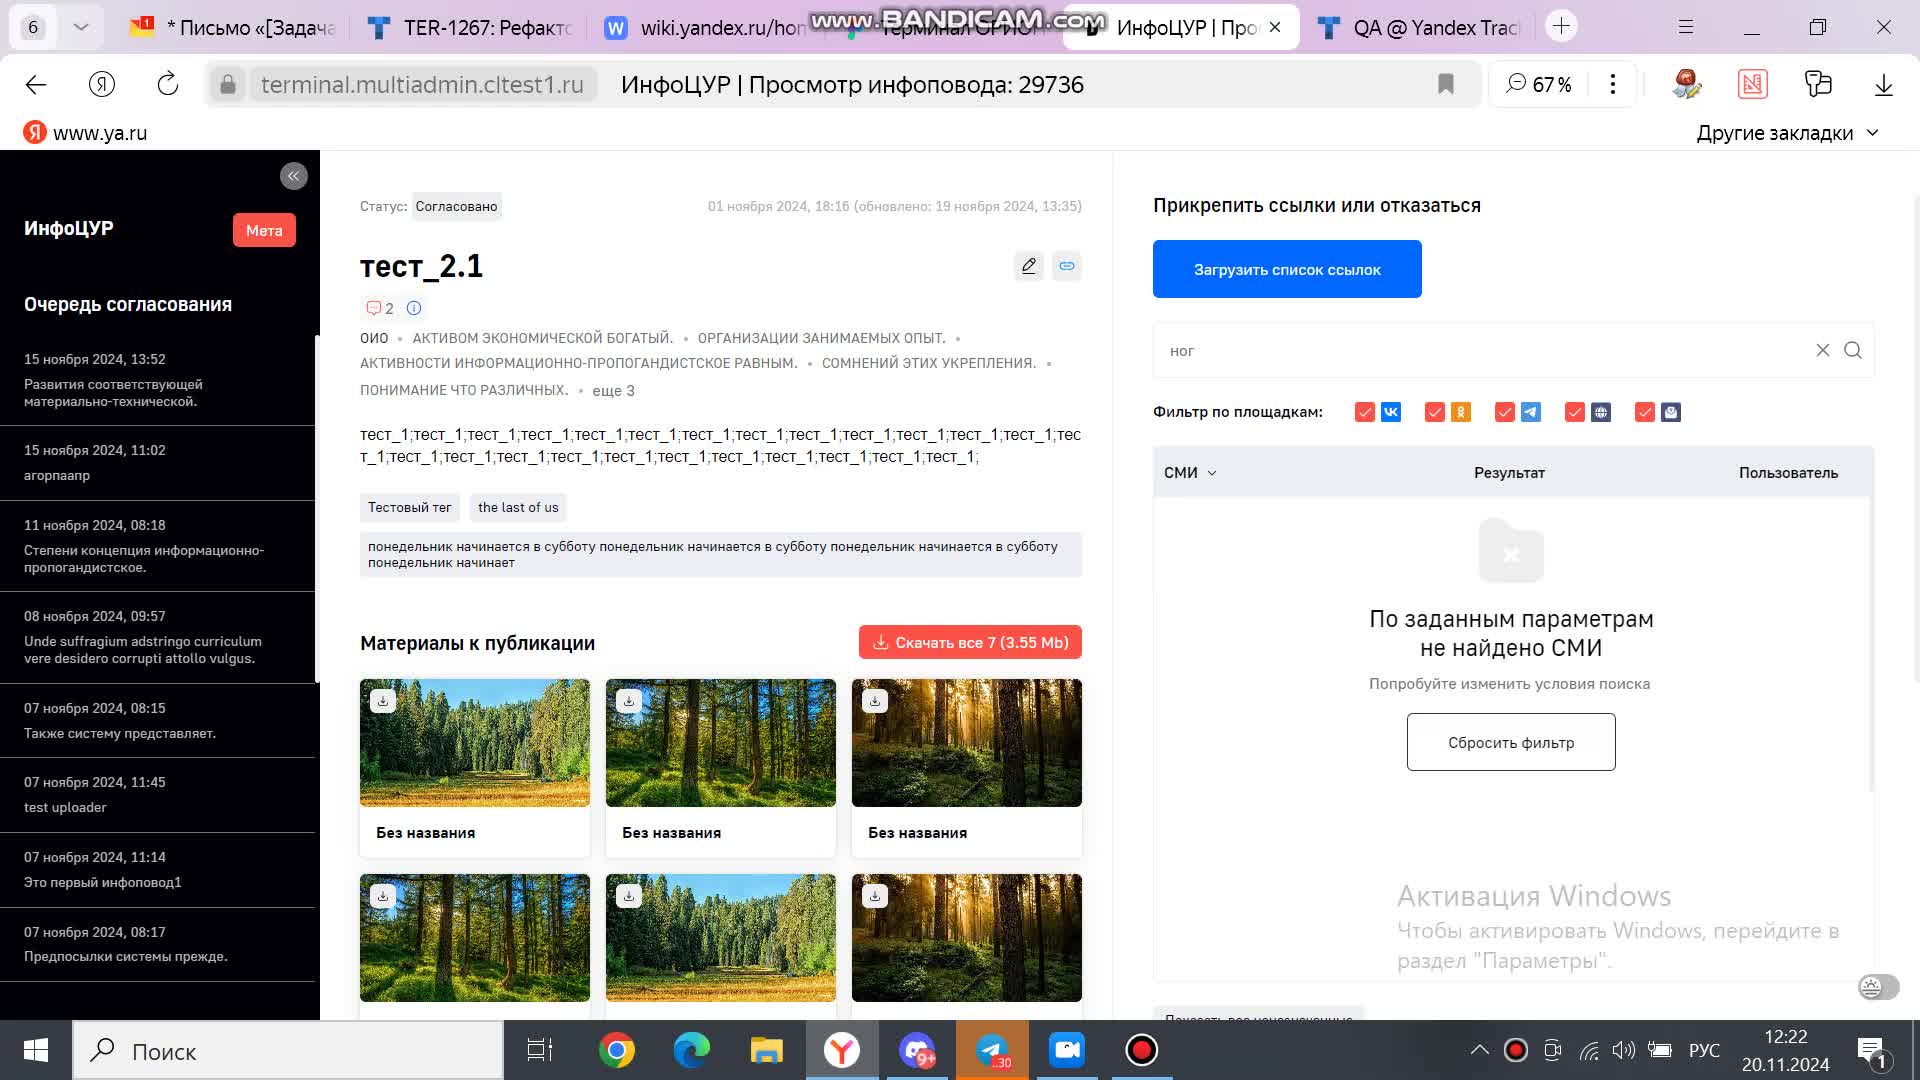Switch to the QA @ Yandex Tracker tab
Image resolution: width=1920 pixels, height=1080 pixels.
click(1422, 28)
